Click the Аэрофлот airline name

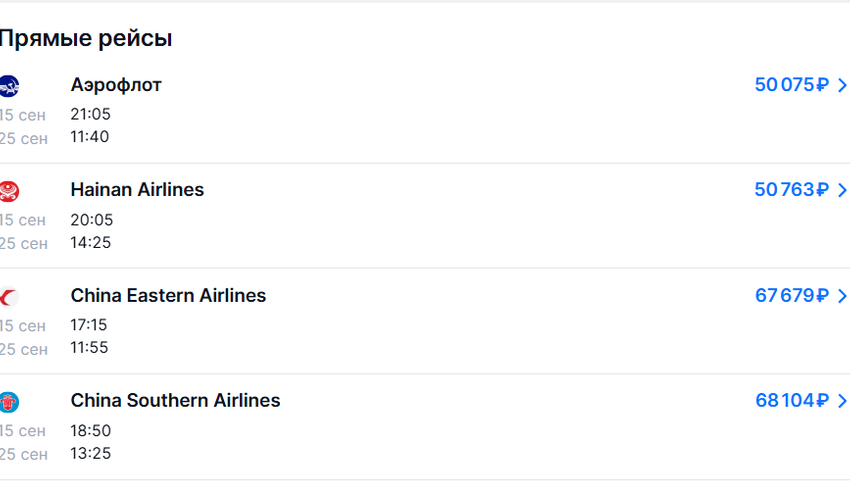116,86
